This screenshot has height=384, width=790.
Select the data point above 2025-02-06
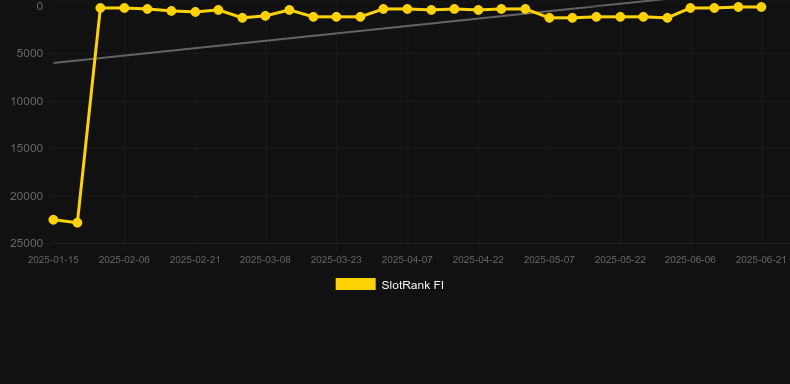[124, 8]
